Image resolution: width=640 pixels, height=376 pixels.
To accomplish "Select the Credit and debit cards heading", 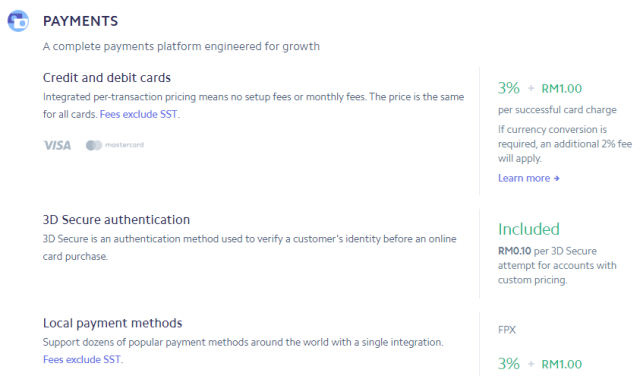I will pyautogui.click(x=107, y=78).
